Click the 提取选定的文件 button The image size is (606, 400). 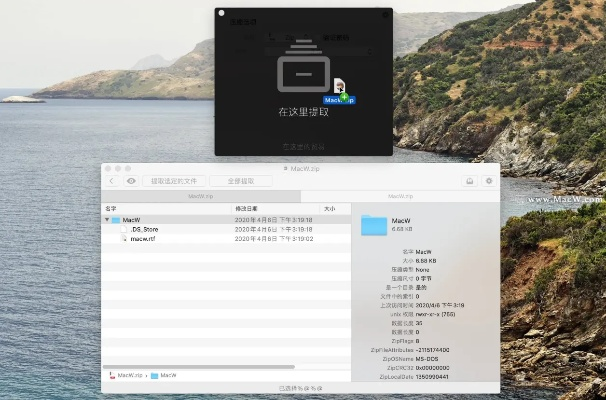click(173, 181)
